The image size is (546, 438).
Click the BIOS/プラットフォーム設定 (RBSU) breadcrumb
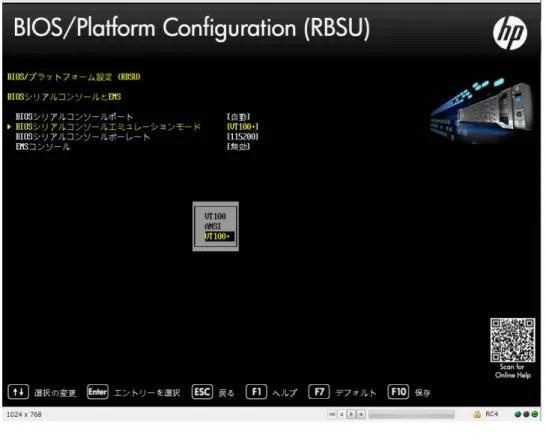74,77
